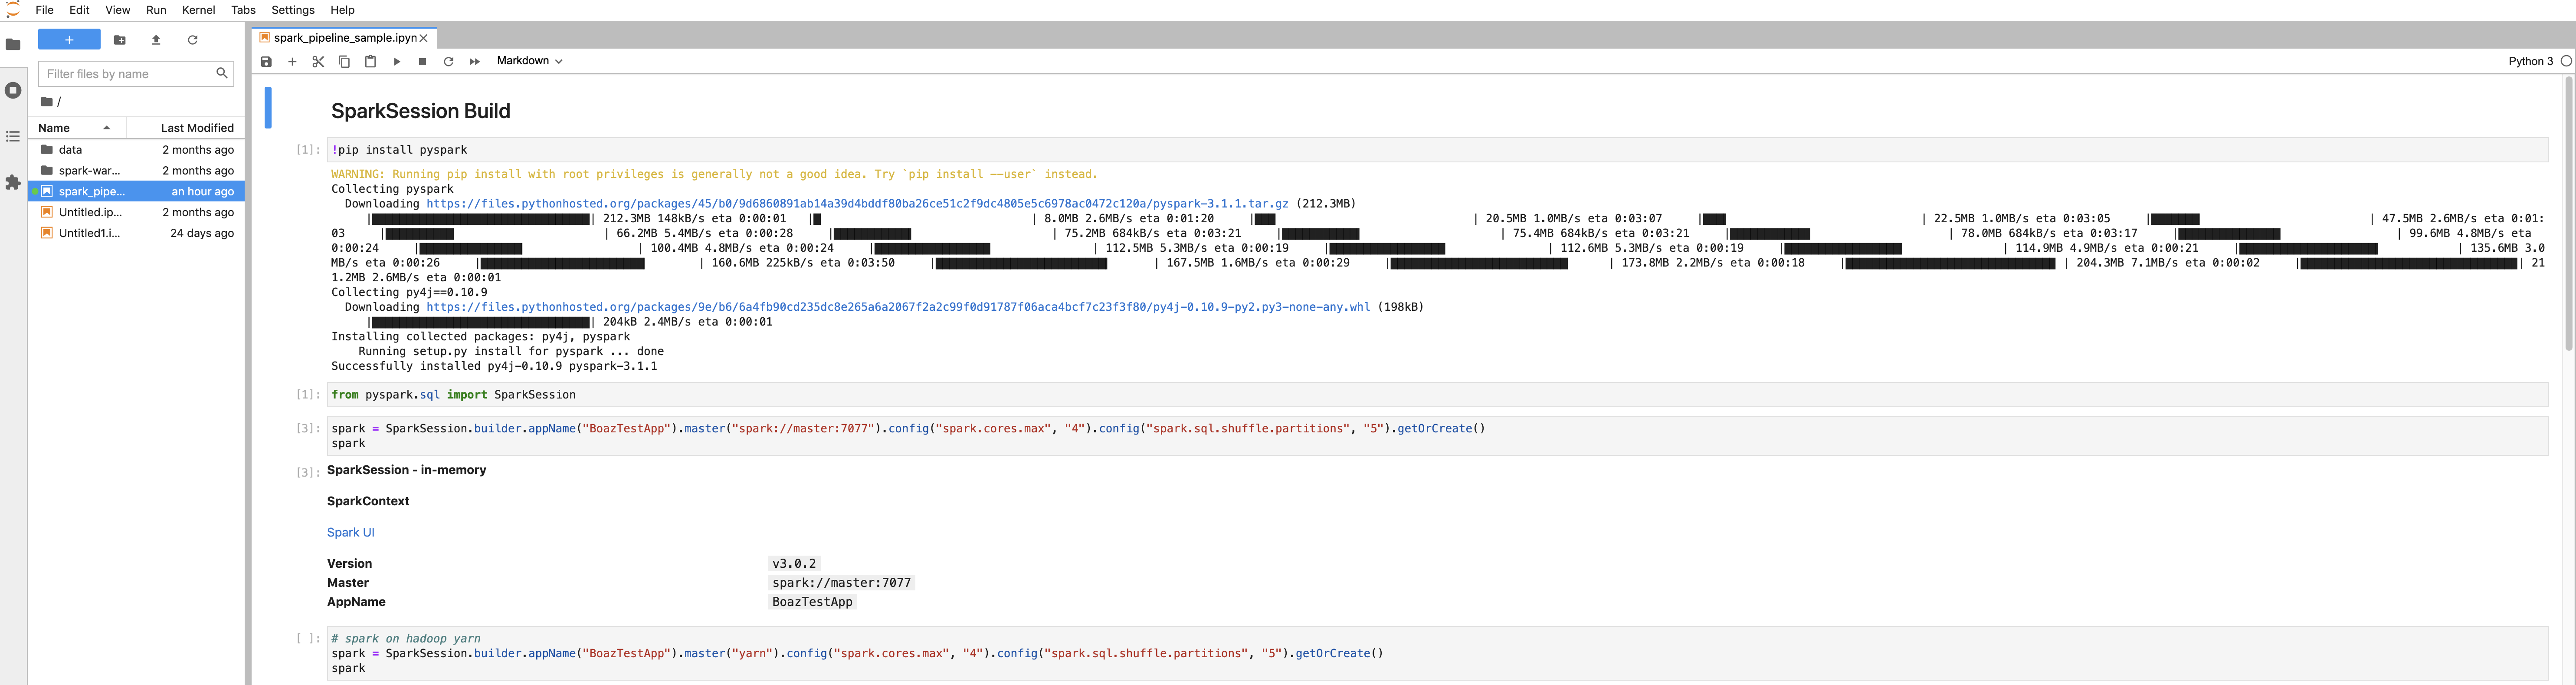The width and height of the screenshot is (2576, 685).
Task: Sort files by Name column
Action: pos(54,128)
